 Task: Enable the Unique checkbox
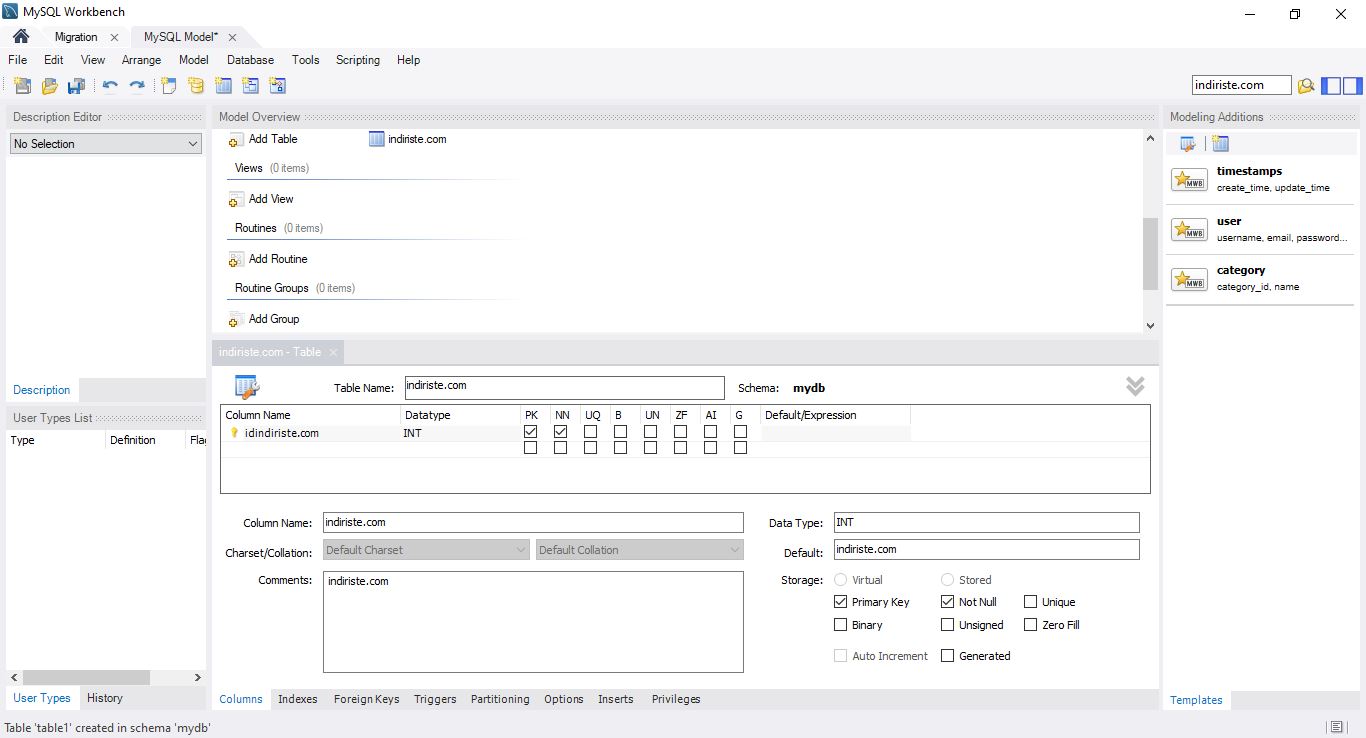coord(1030,602)
